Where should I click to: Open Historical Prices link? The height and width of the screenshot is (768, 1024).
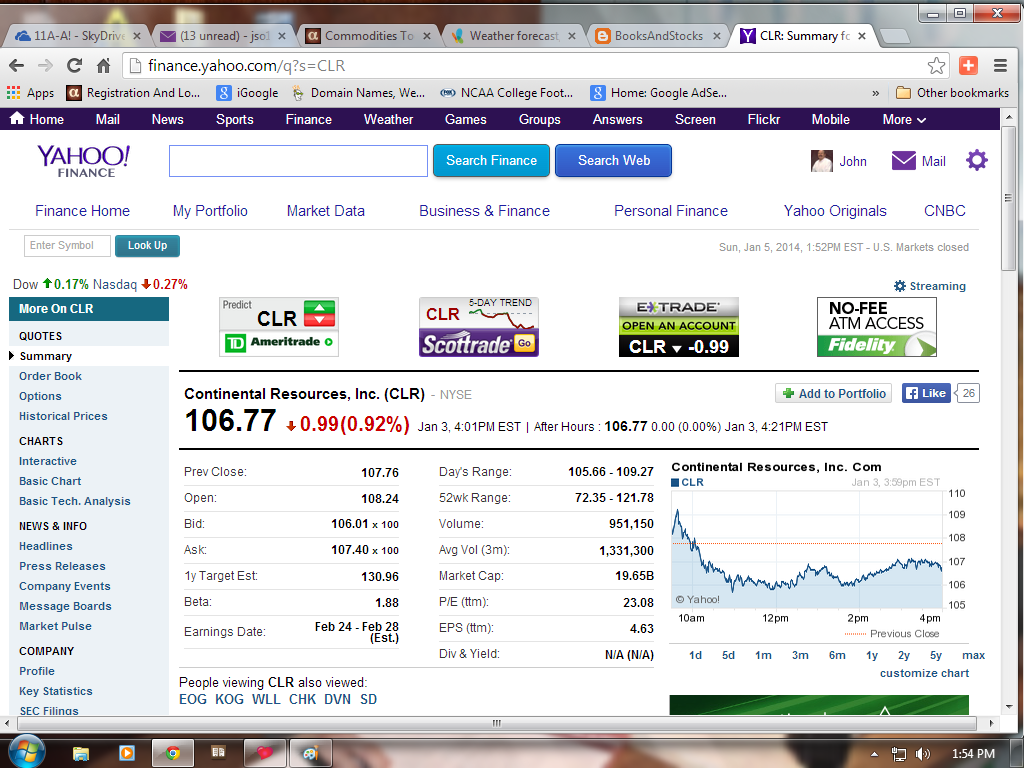click(x=63, y=416)
